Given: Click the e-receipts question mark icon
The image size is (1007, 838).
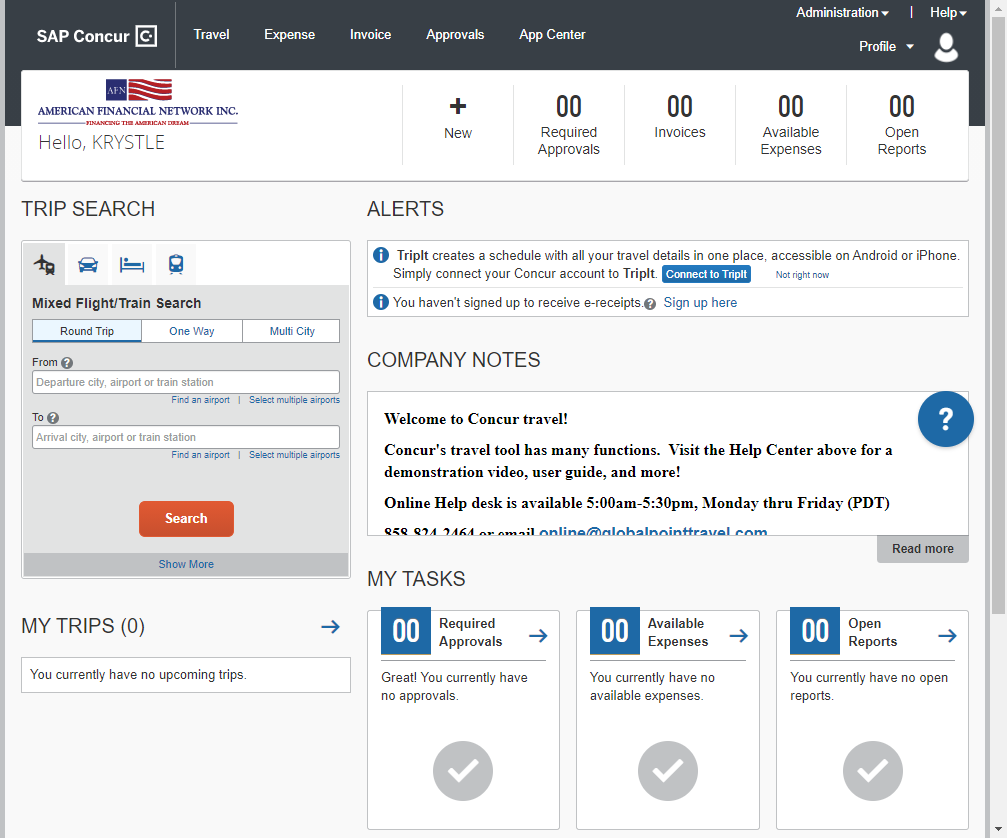Looking at the screenshot, I should tap(650, 304).
